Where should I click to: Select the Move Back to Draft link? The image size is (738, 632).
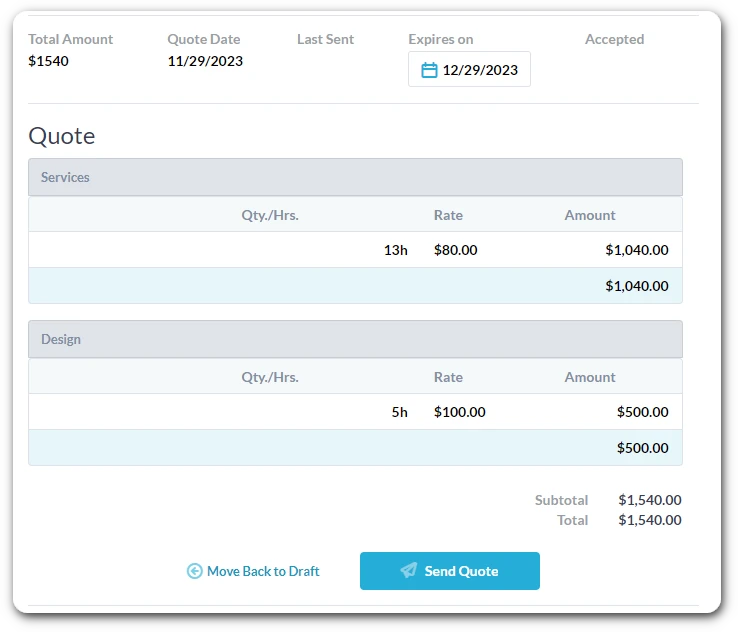[262, 571]
